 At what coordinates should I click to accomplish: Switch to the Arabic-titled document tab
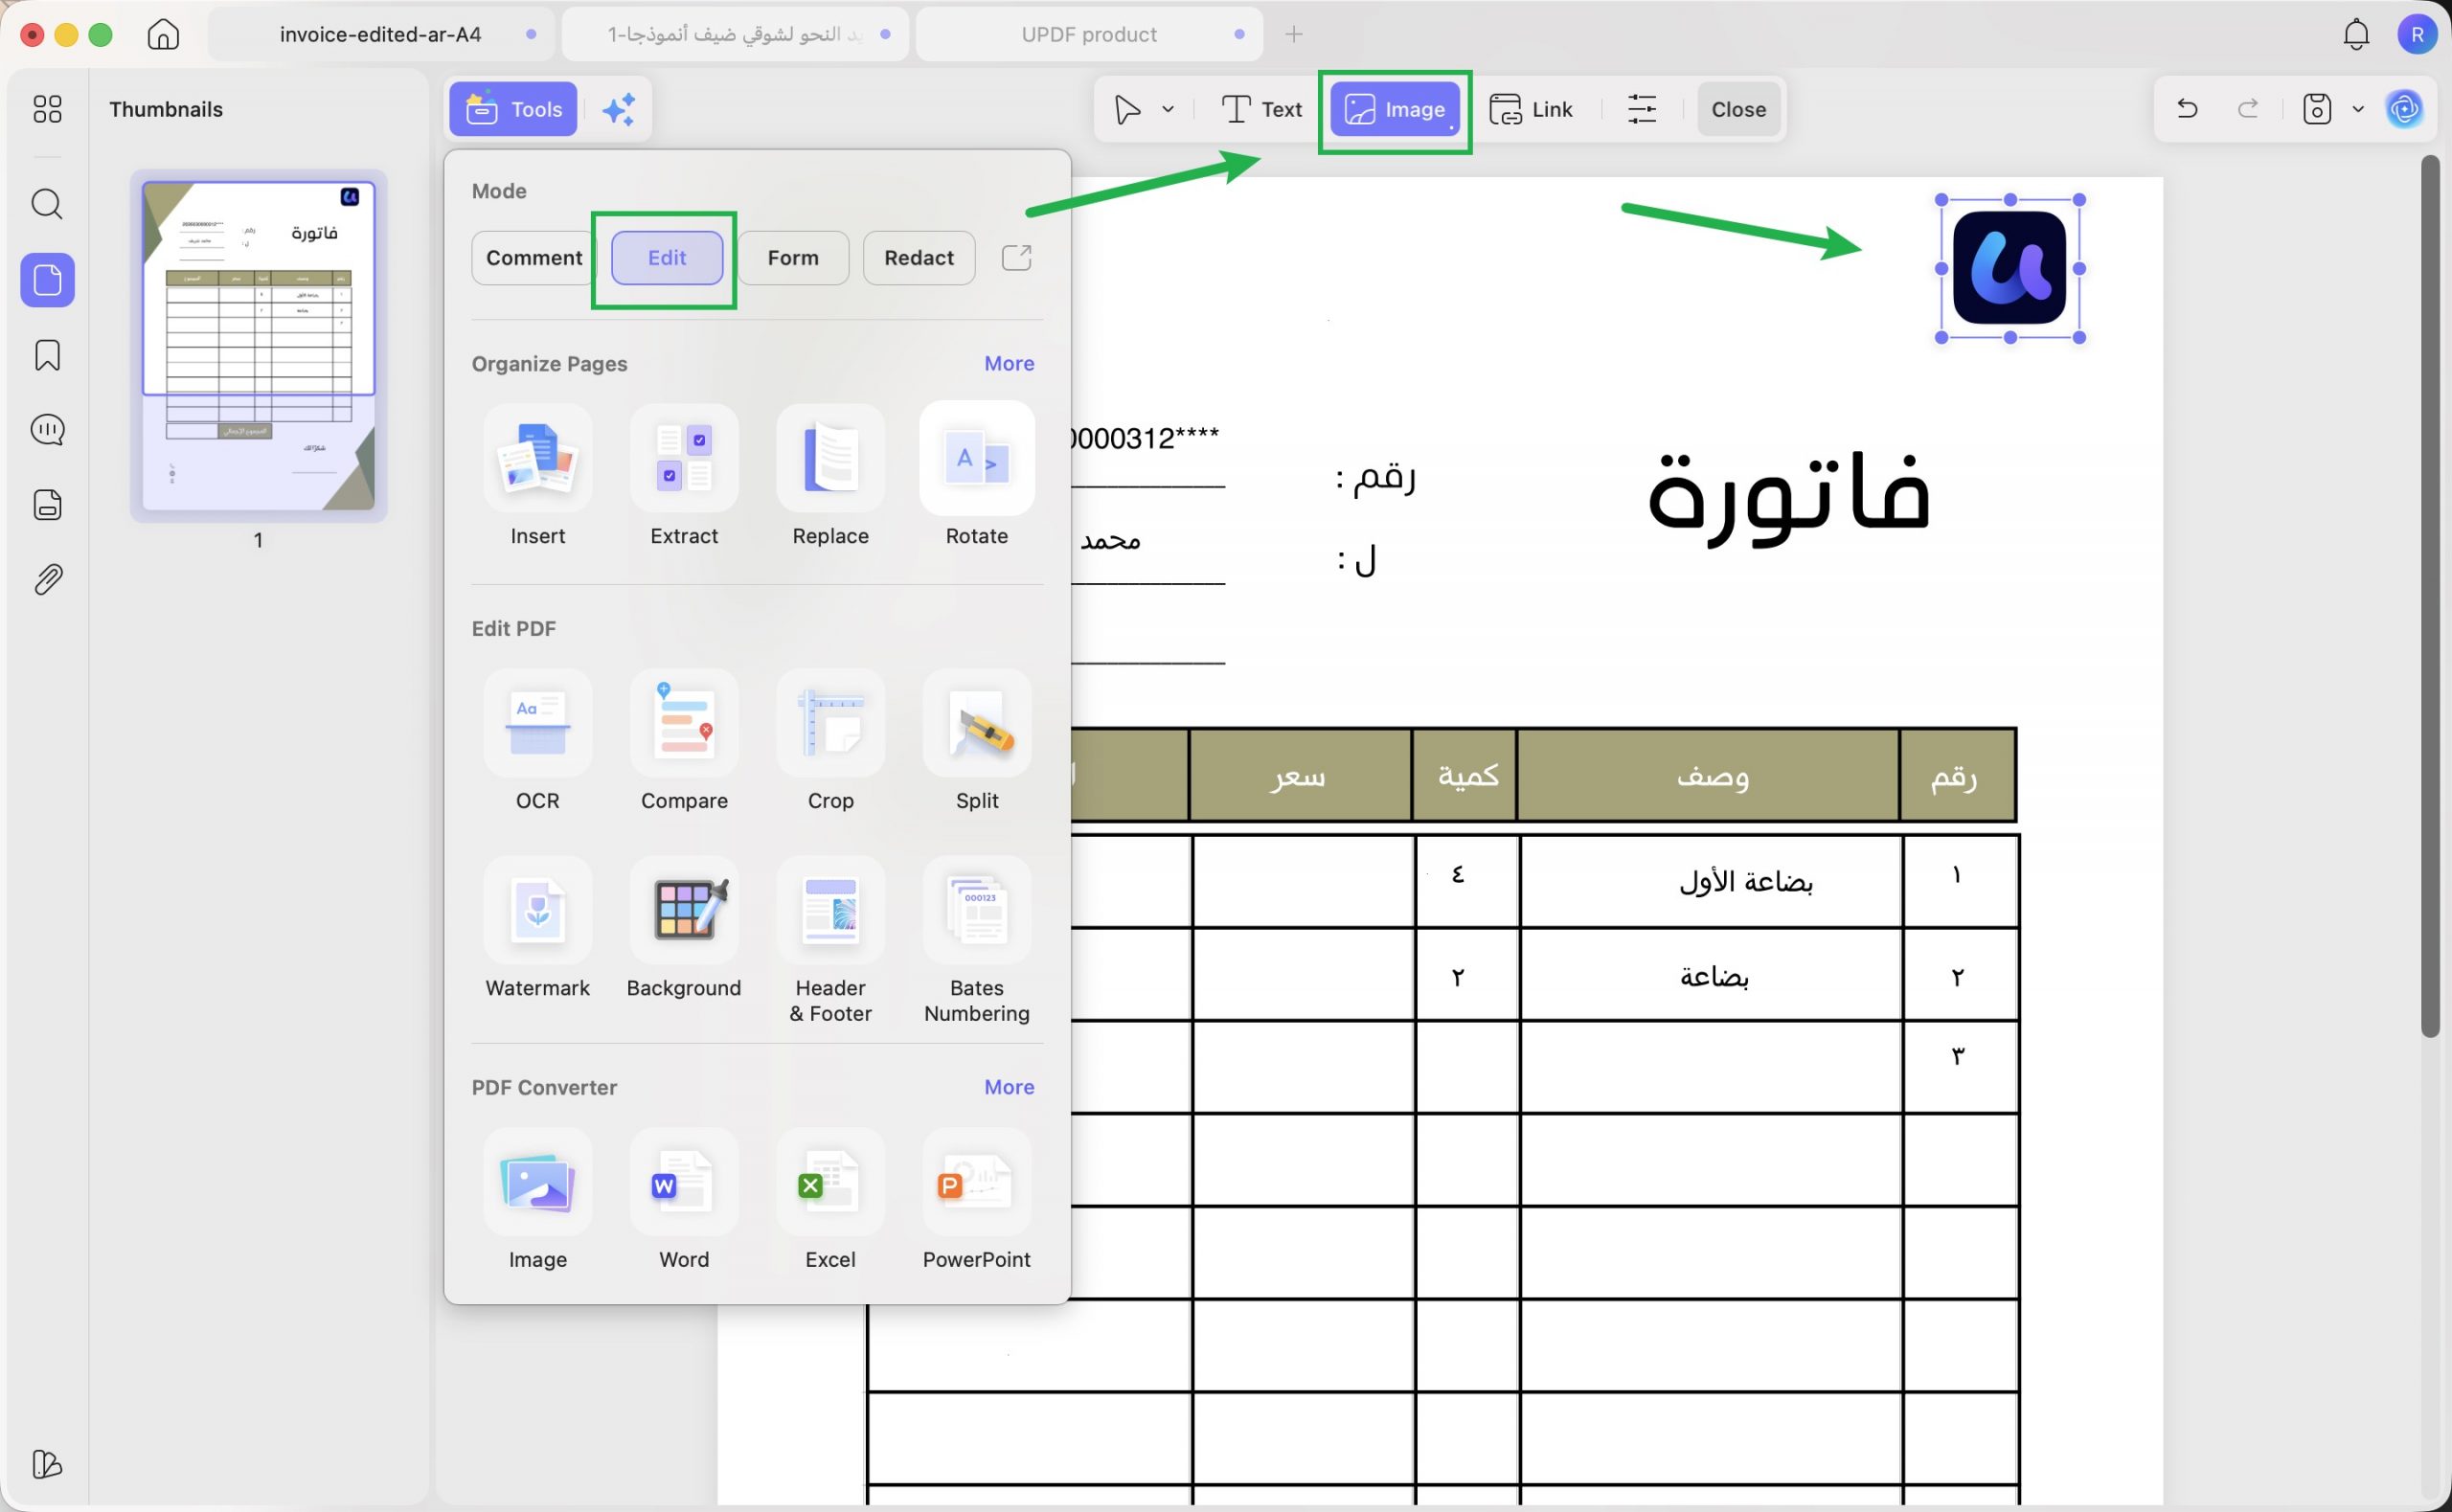click(735, 34)
